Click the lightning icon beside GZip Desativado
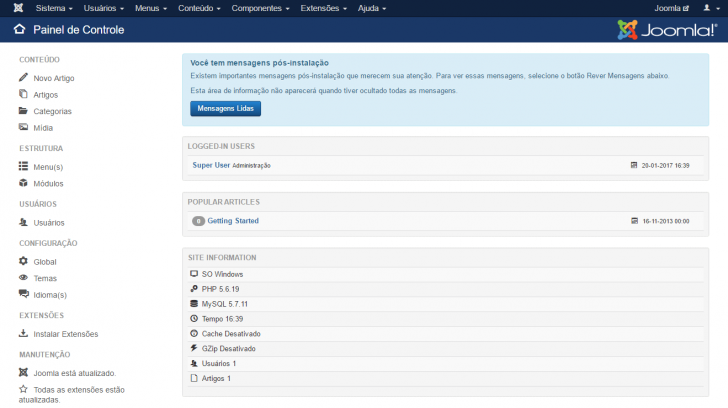The height and width of the screenshot is (408, 728). (194, 348)
